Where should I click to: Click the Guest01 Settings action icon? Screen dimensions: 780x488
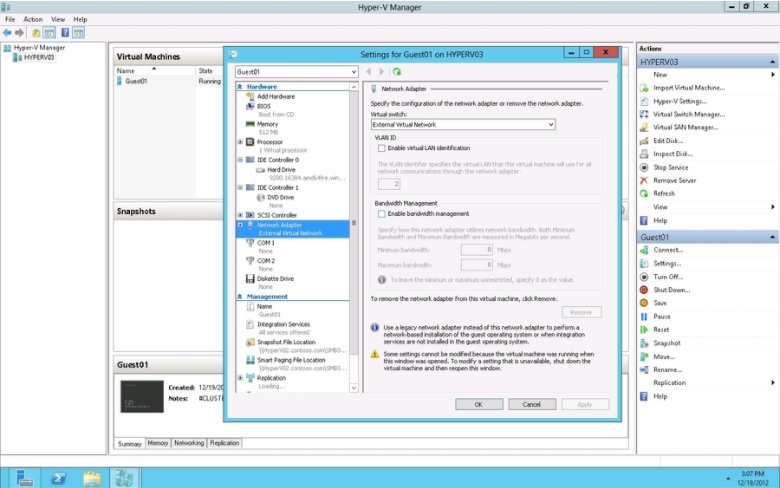644,263
